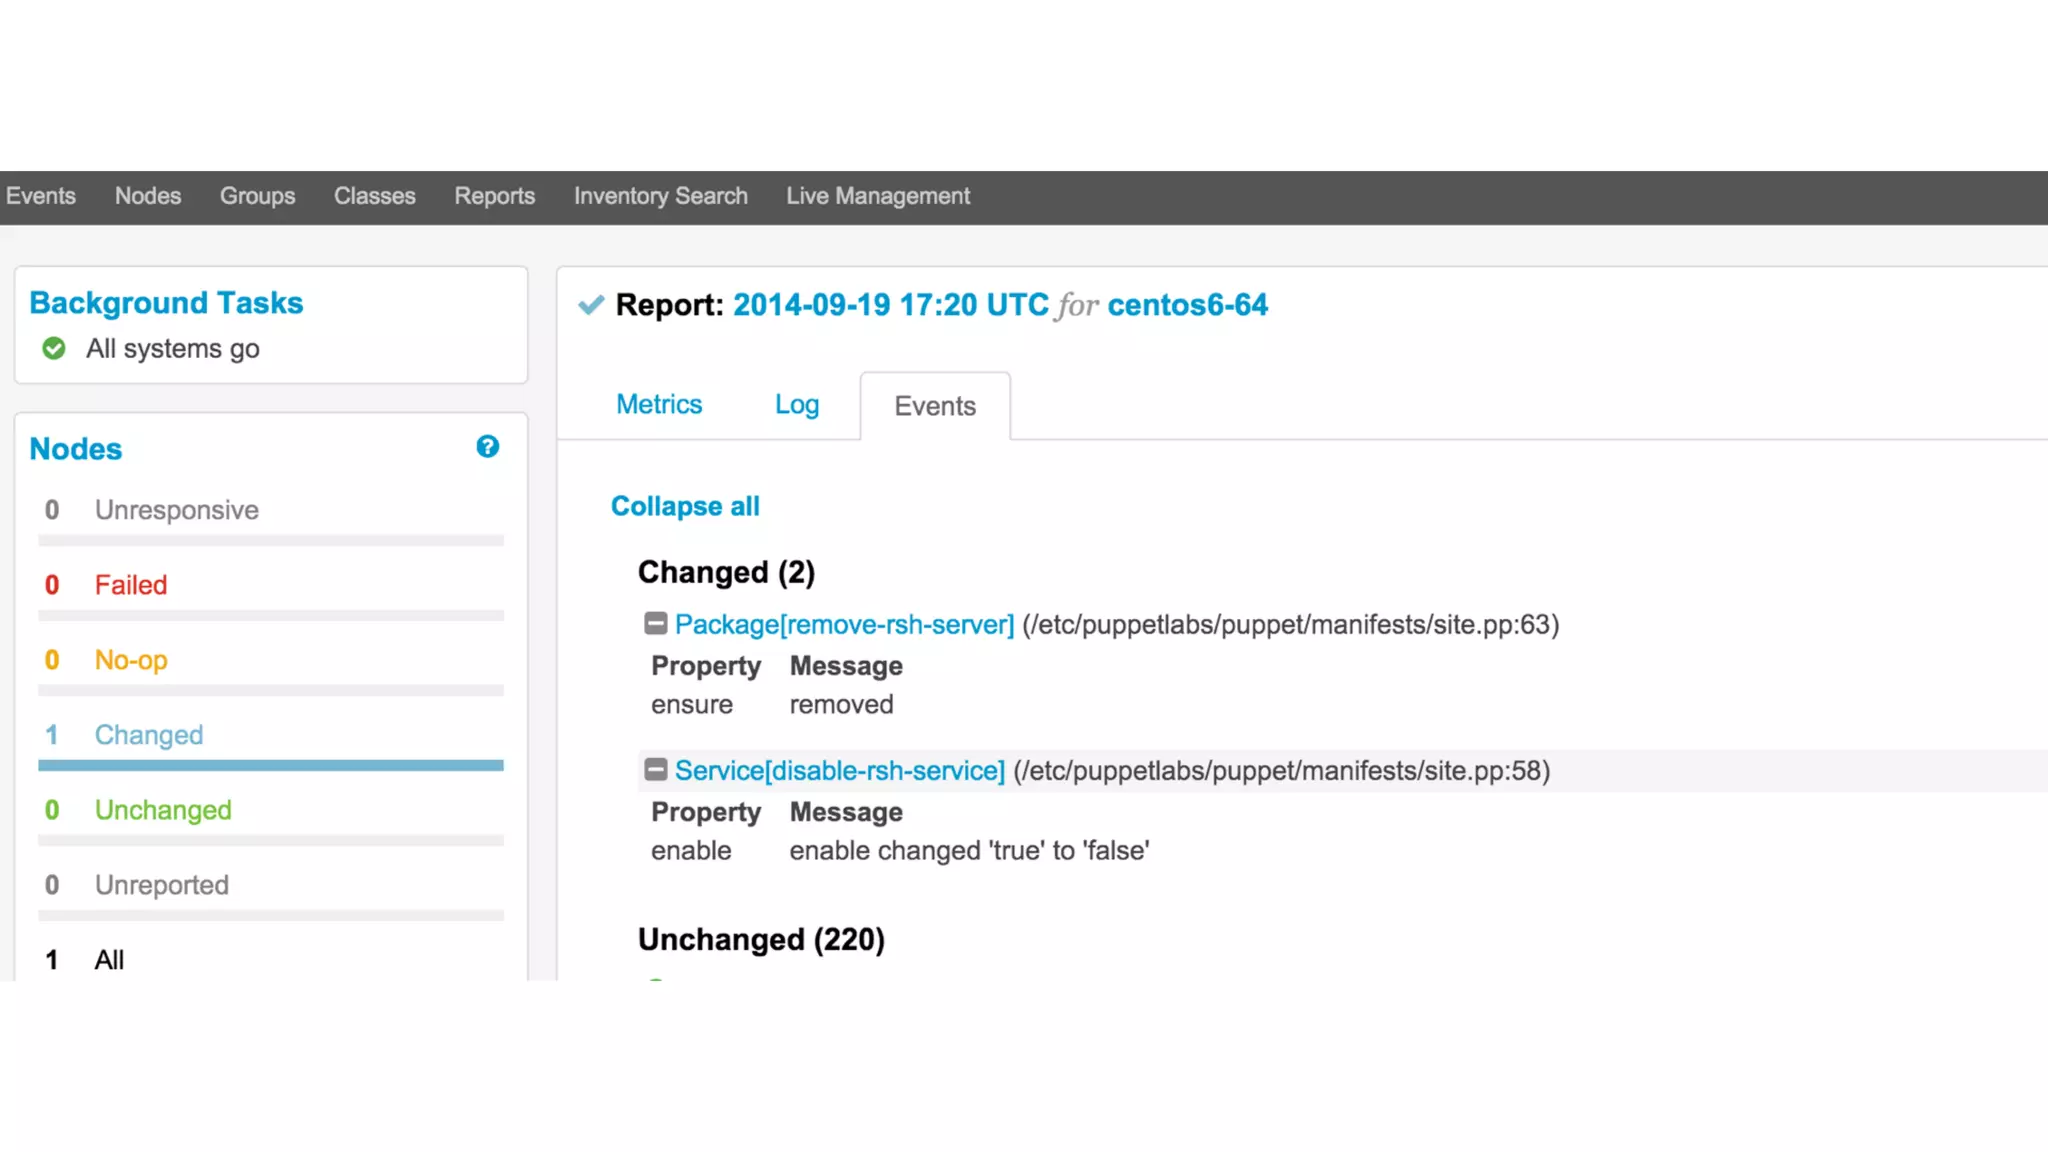This screenshot has height=1152, width=2048.
Task: Open the Package[remove-rsh-server] resource link
Action: tap(844, 624)
